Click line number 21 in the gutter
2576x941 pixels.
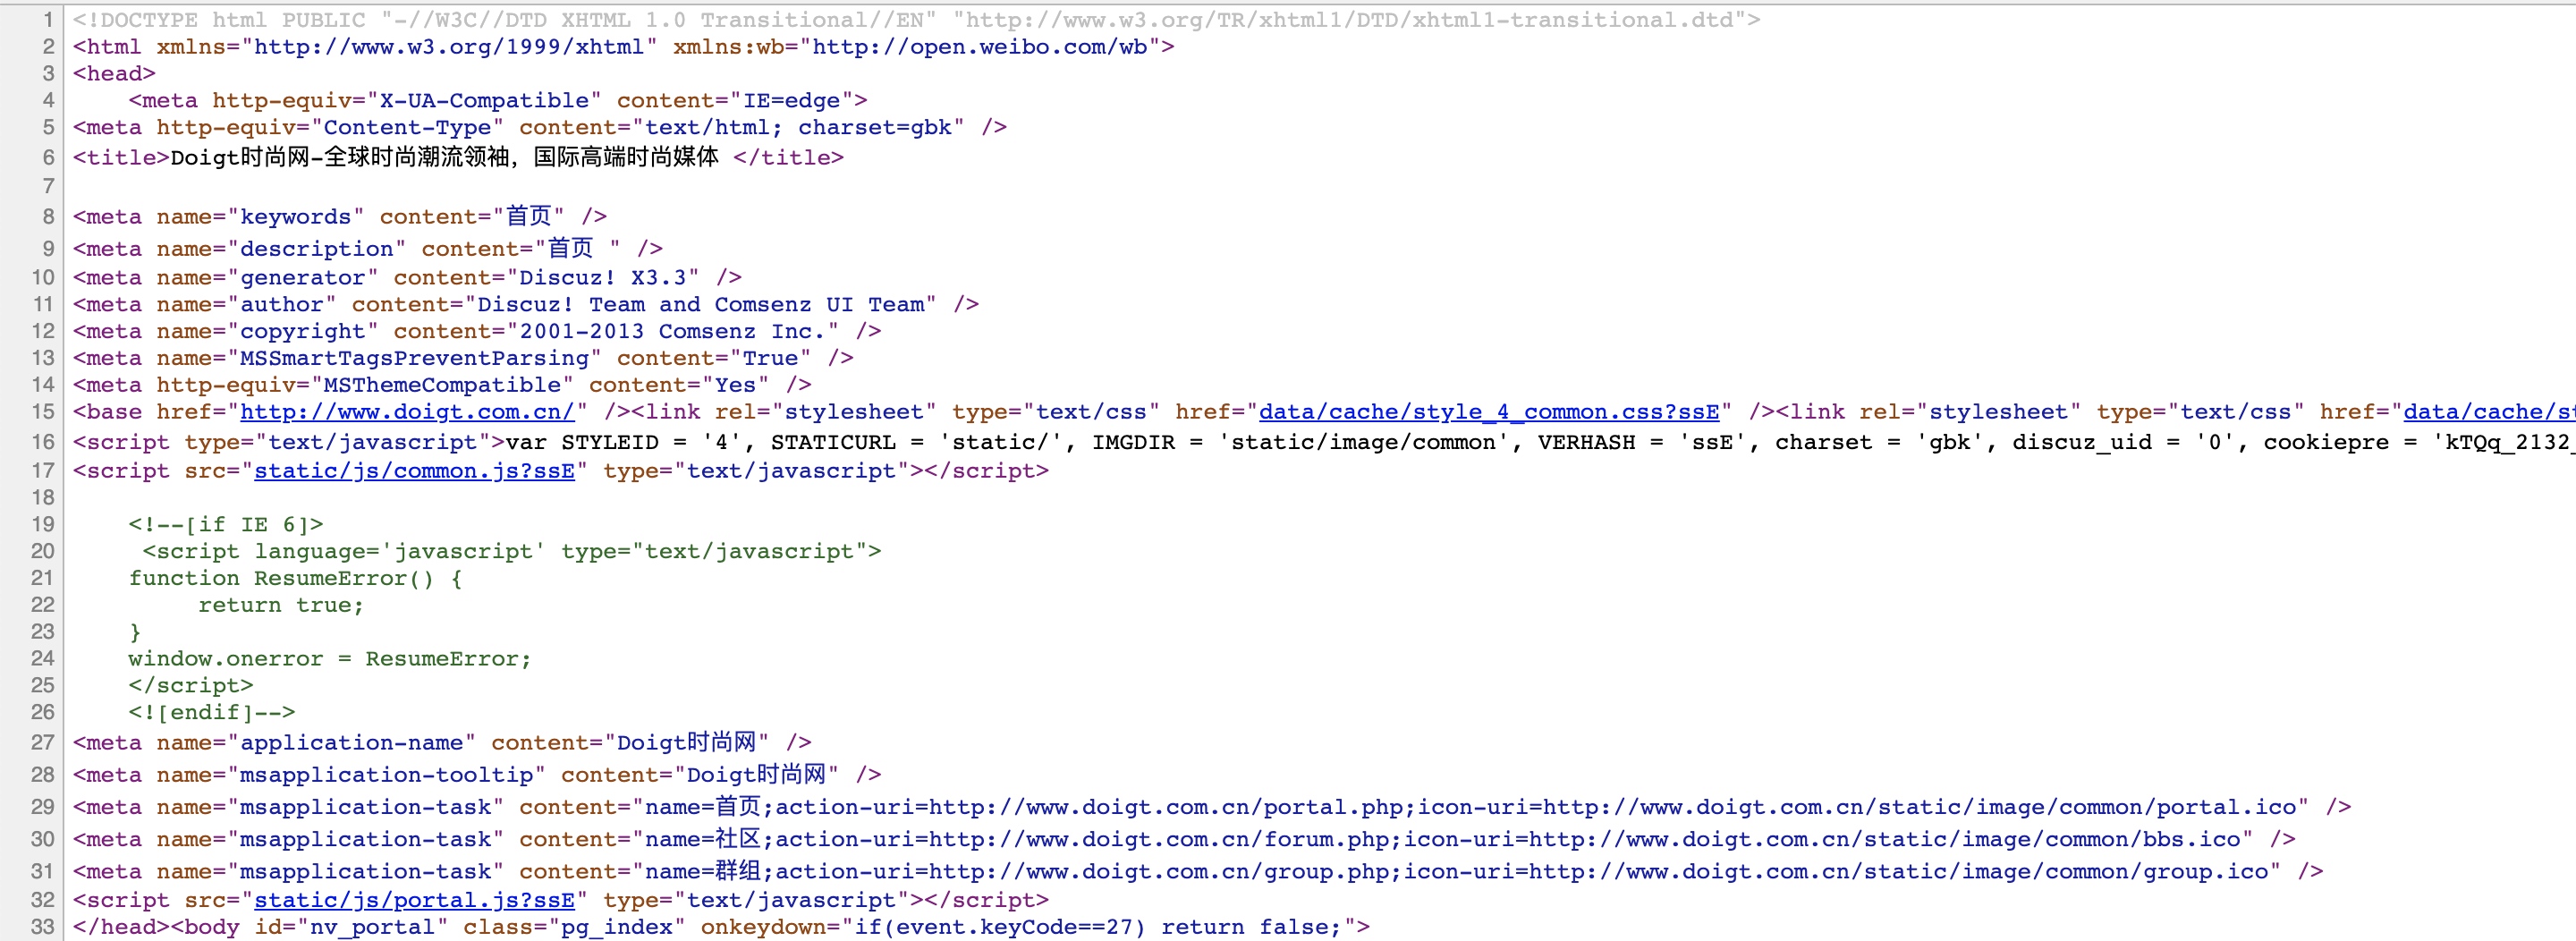point(42,578)
